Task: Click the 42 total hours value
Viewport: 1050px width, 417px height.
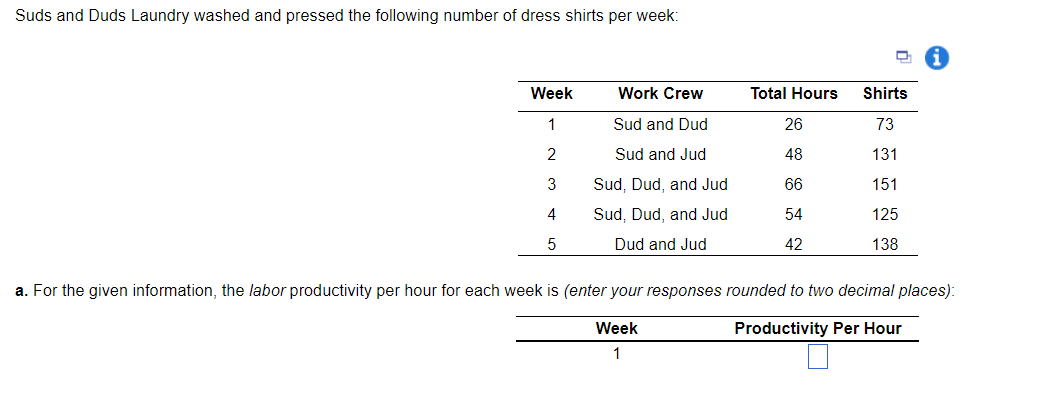Action: [794, 245]
